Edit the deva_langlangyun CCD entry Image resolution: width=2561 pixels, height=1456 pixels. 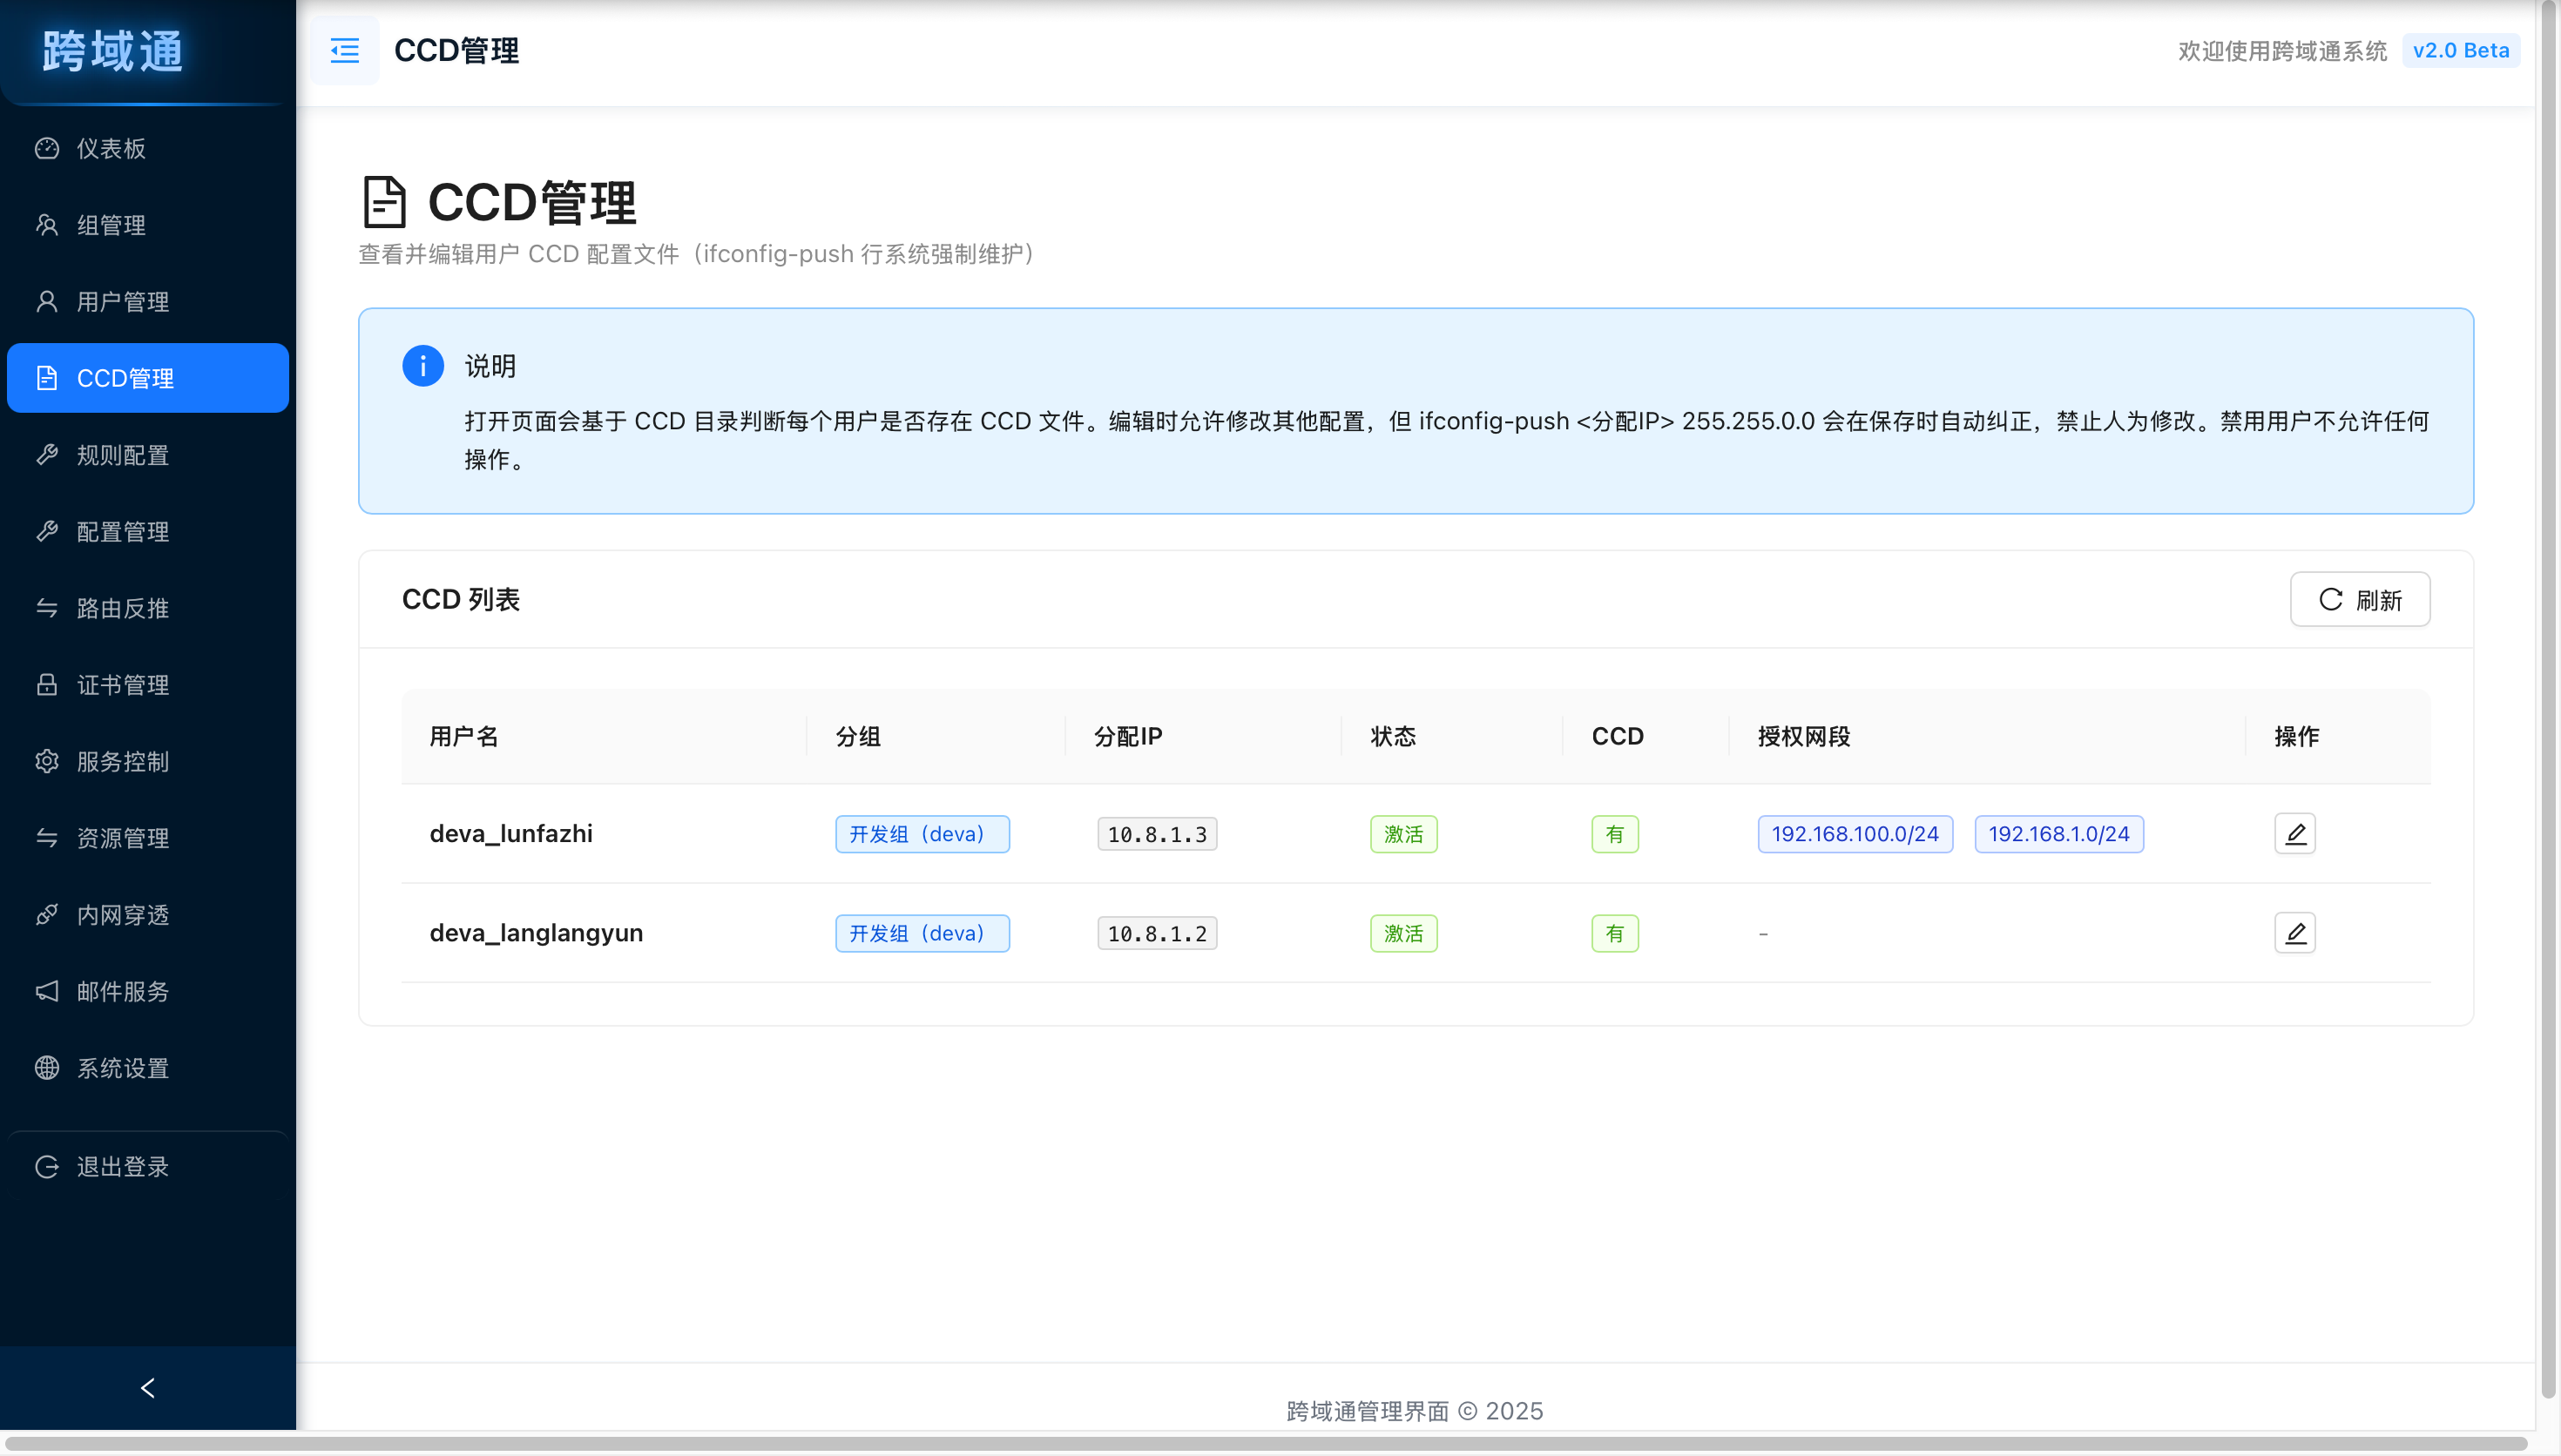(2295, 932)
